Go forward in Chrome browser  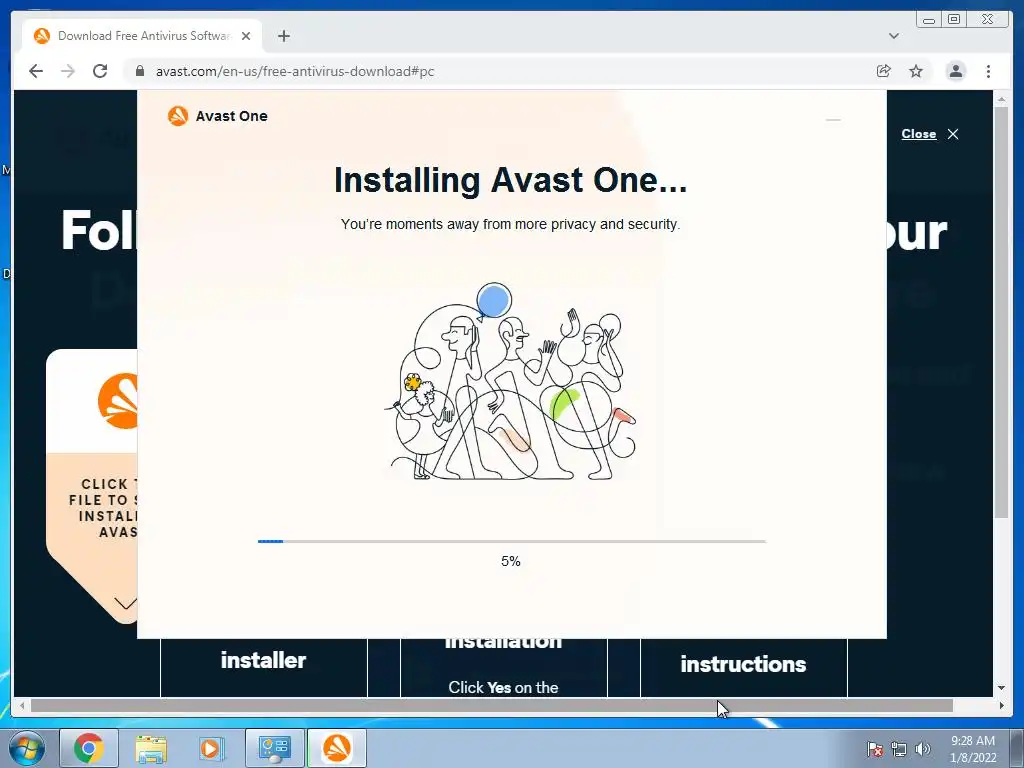coord(68,71)
